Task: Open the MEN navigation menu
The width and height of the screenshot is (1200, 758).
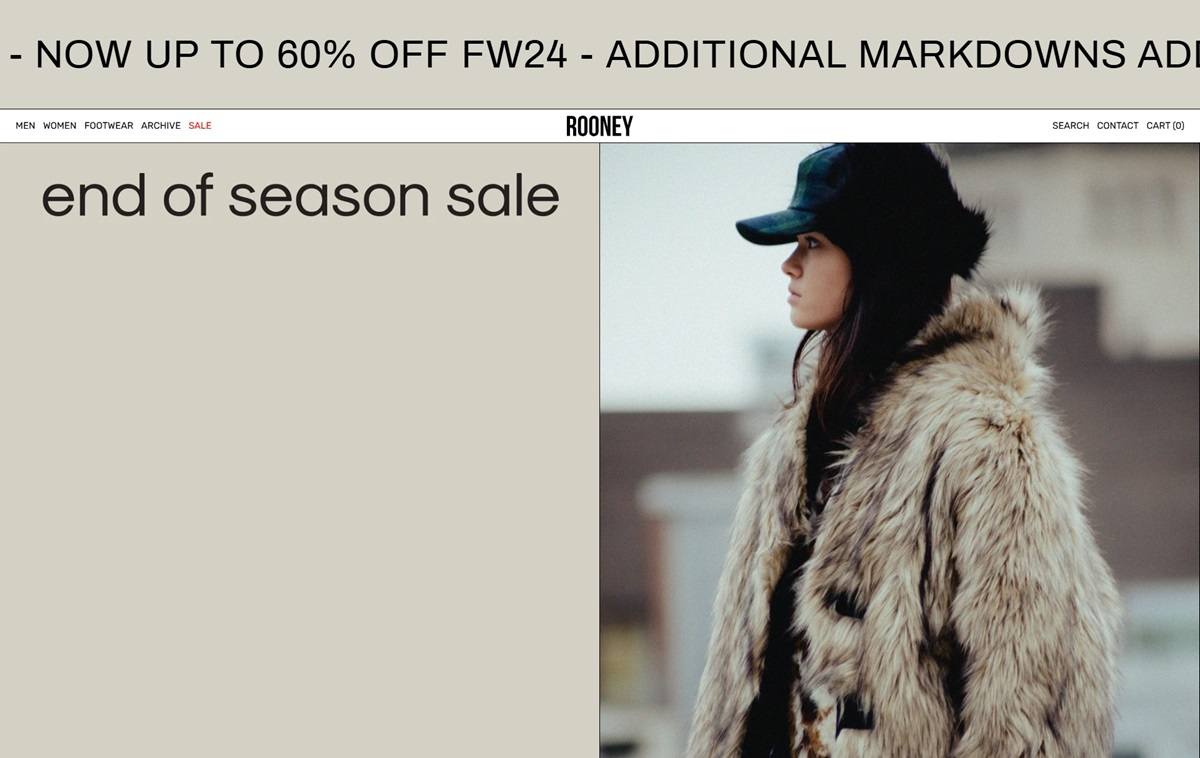Action: [25, 126]
